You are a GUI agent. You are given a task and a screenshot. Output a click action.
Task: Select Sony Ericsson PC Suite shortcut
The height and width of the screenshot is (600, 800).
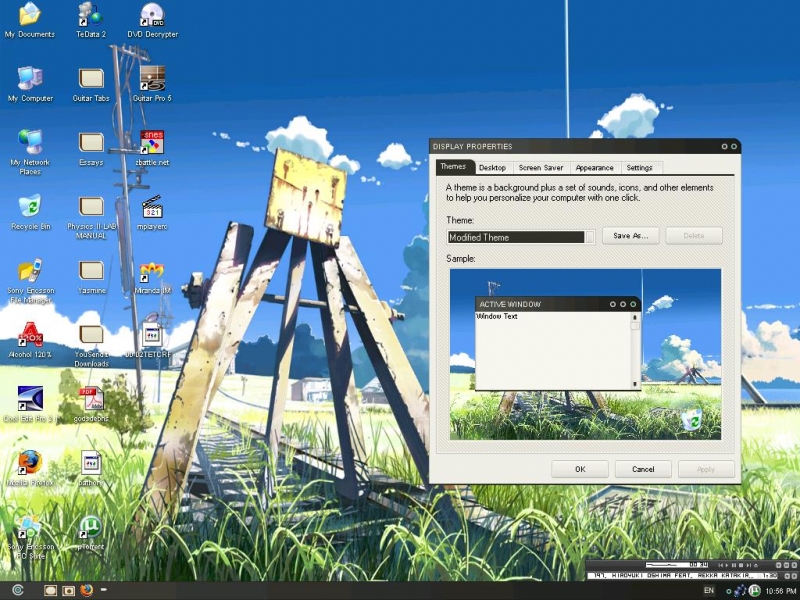tap(30, 537)
